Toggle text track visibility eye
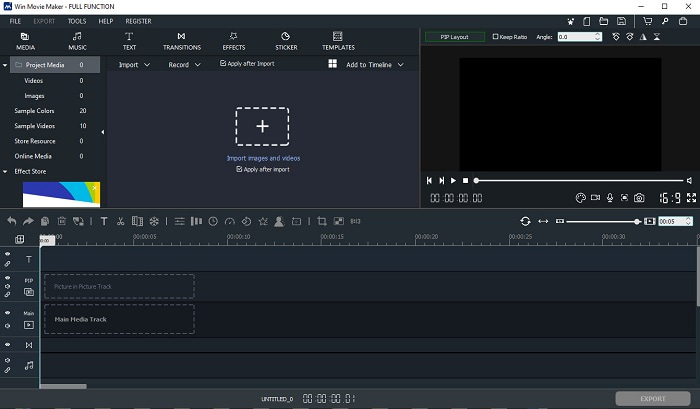This screenshot has height=409, width=700. 8,254
